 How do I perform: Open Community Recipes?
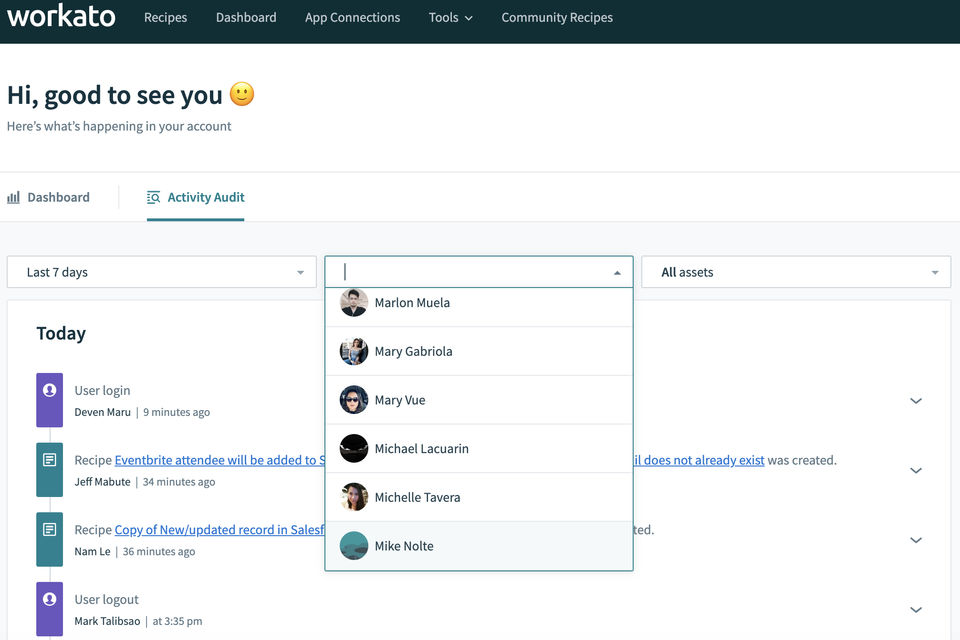(x=557, y=18)
